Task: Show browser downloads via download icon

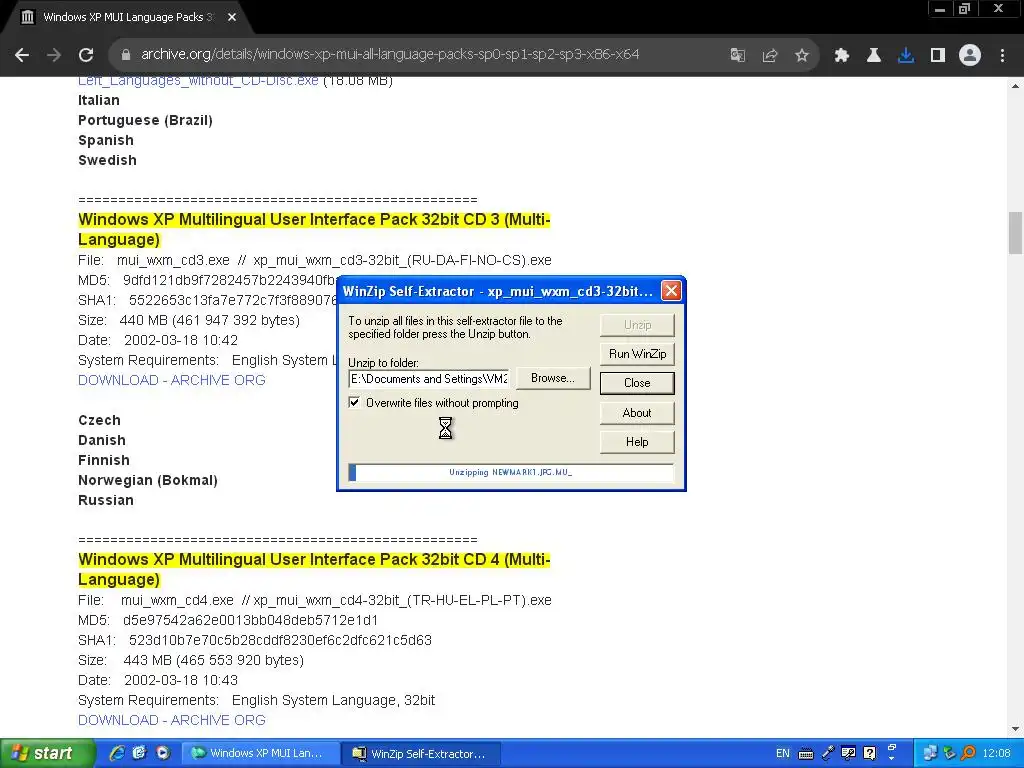Action: tap(906, 55)
